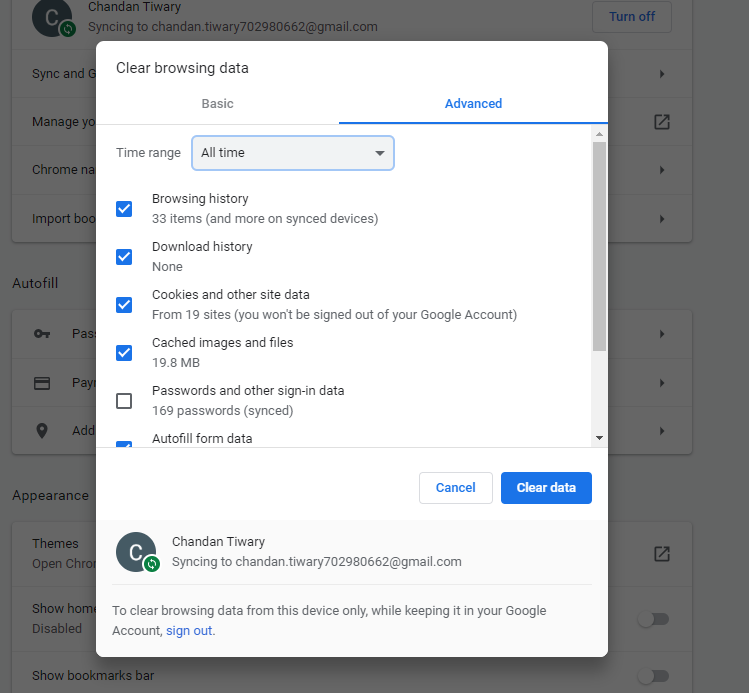The width and height of the screenshot is (749, 693).
Task: Toggle the Show home button switch
Action: (653, 619)
